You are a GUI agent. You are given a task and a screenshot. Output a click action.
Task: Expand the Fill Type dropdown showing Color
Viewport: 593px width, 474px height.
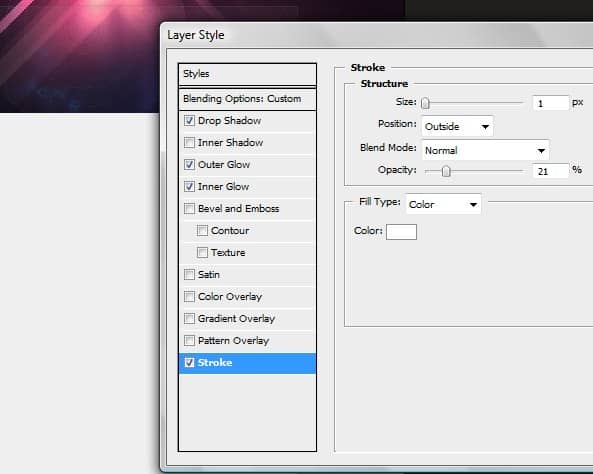click(x=443, y=204)
